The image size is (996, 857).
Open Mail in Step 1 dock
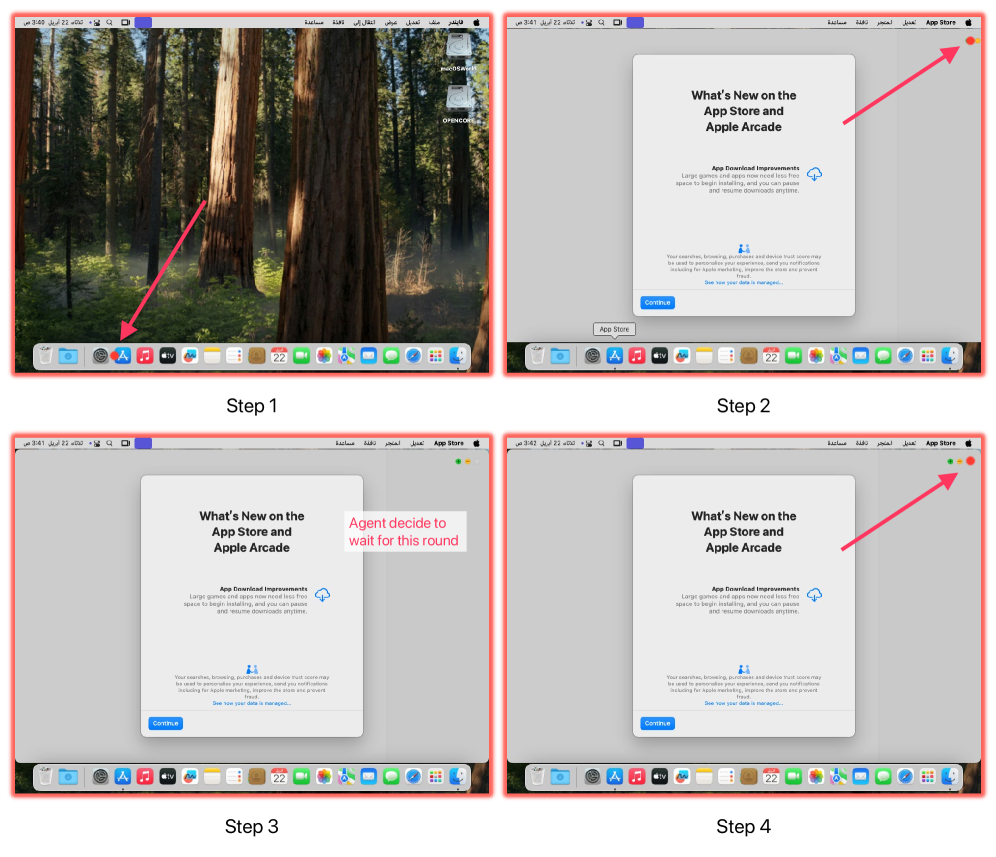tap(368, 356)
